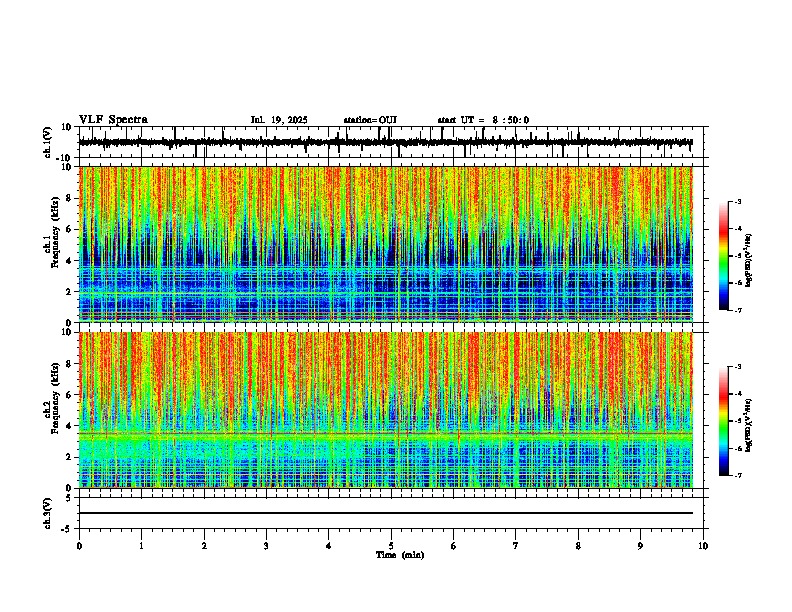Click the "ch.3(V)" axis label
This screenshot has height=612, width=792.
coord(48,513)
